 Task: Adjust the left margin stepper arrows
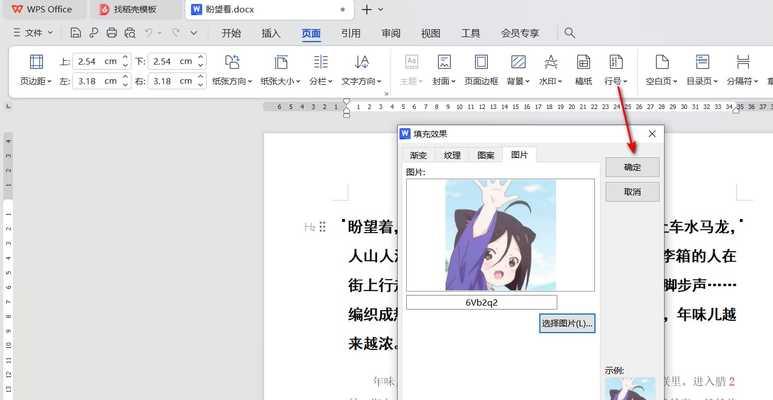click(x=125, y=81)
